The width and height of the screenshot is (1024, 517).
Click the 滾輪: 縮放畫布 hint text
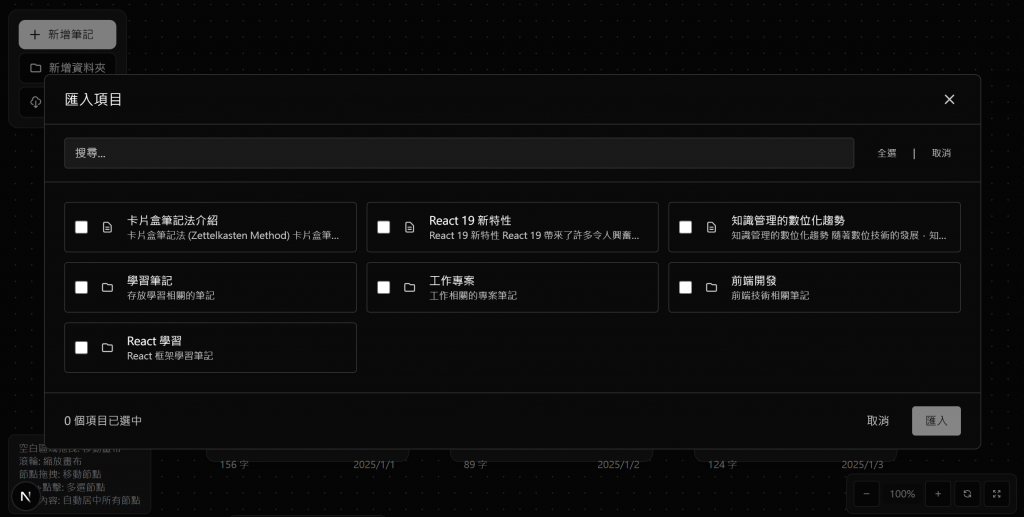[50, 462]
